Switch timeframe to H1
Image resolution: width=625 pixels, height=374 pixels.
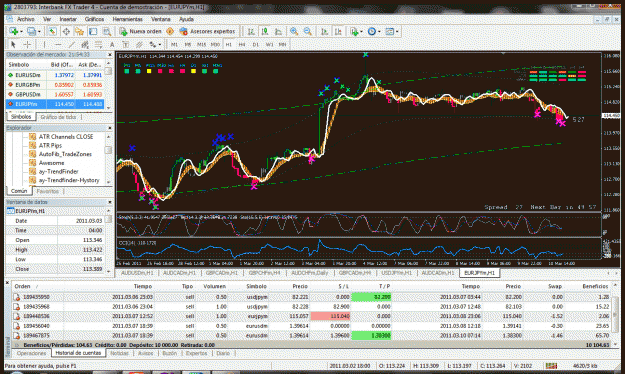229,44
